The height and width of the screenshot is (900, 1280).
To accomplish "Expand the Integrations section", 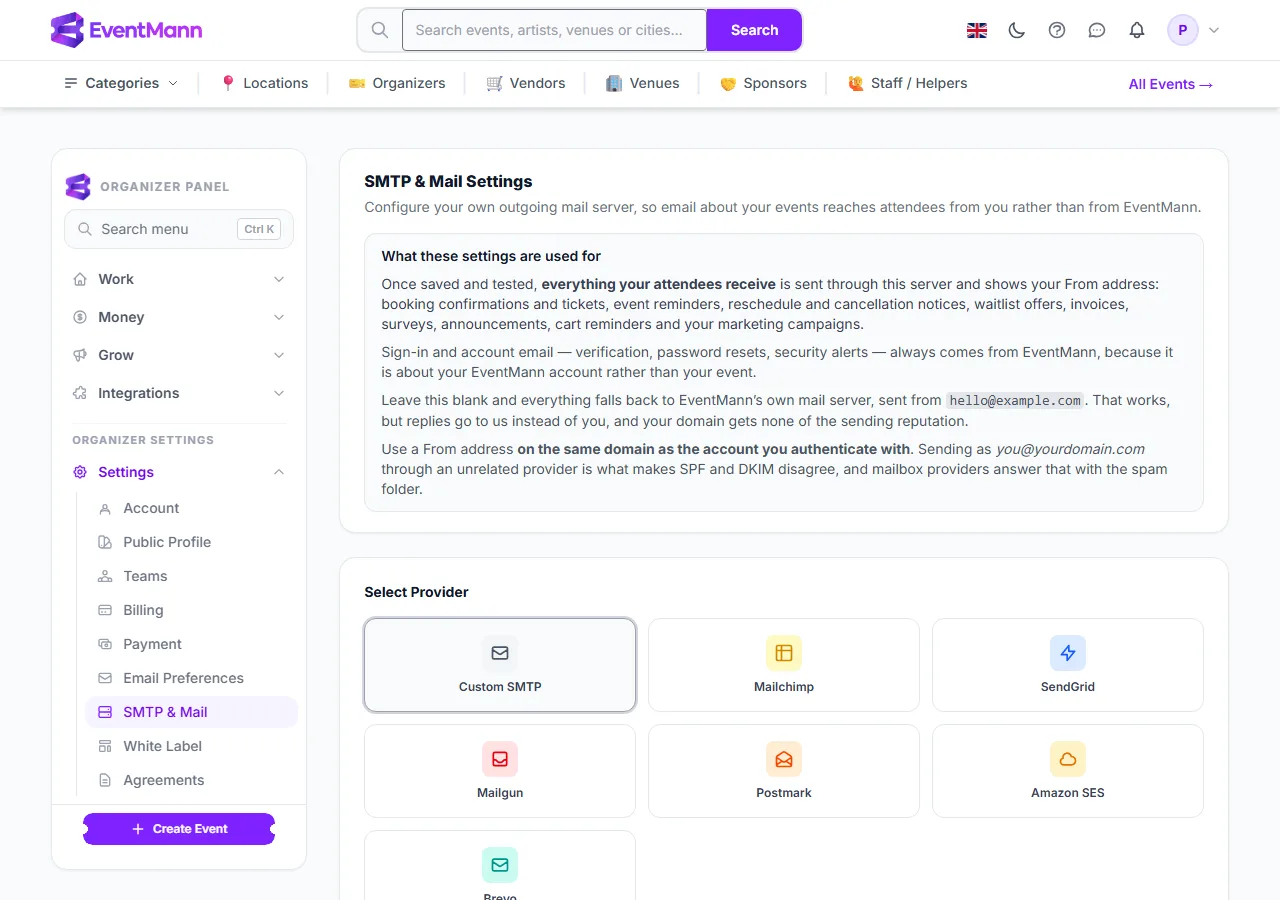I will 179,393.
